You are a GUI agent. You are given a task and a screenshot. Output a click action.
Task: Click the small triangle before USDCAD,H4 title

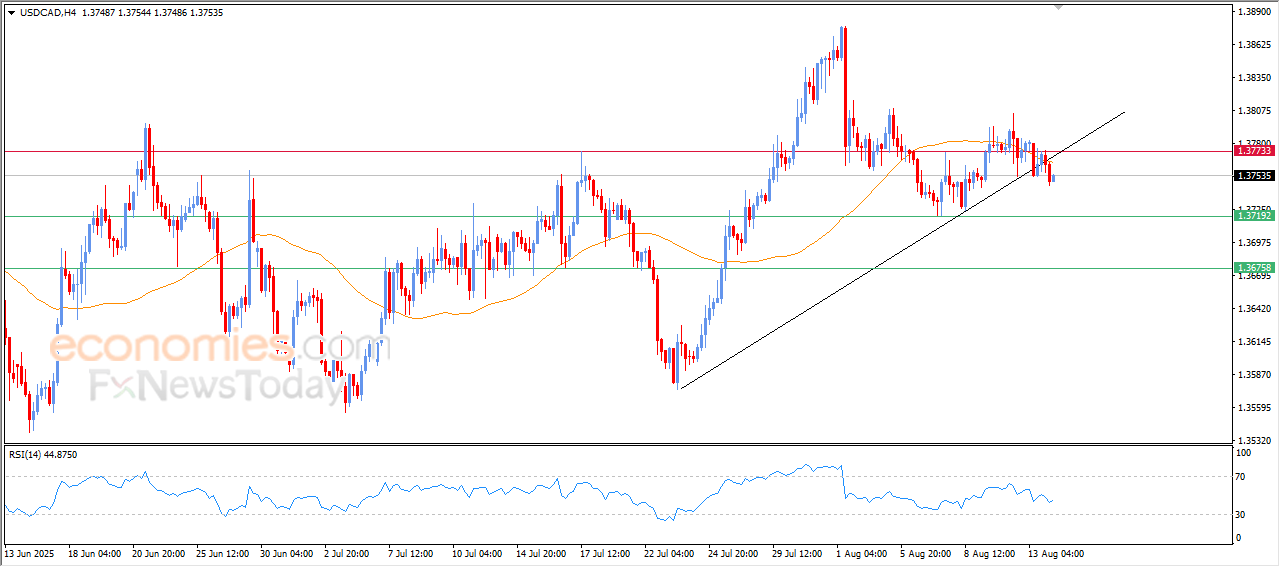(11, 13)
